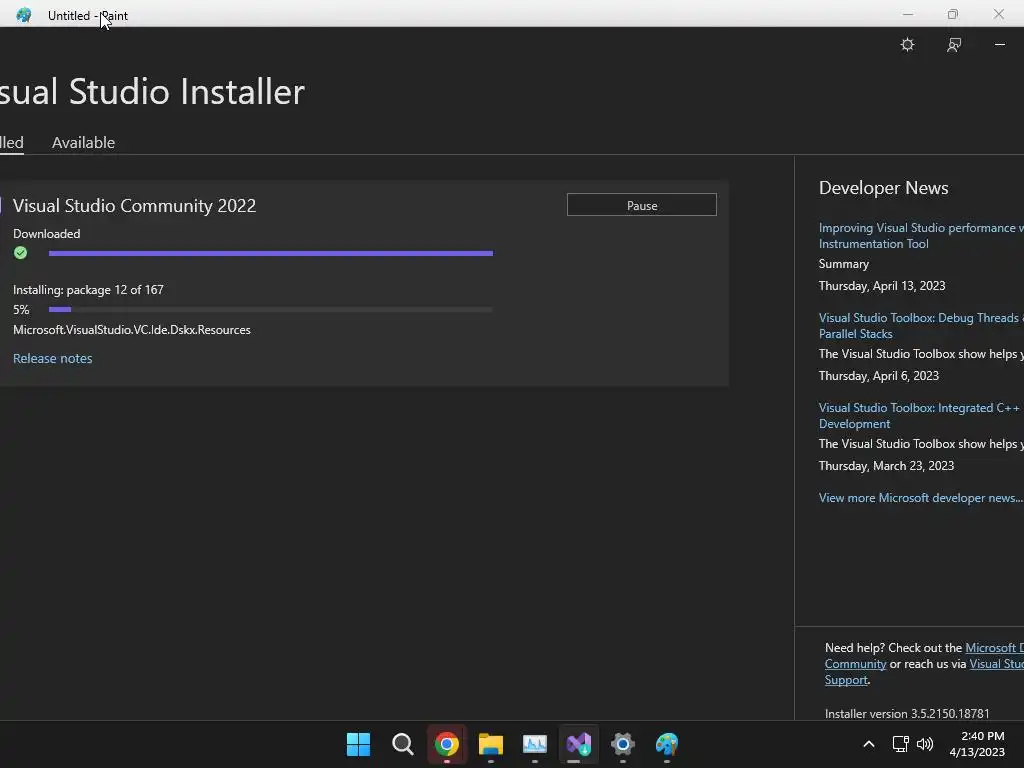Click the 'Untitled - Paint' title text
Screen dimensions: 1024x768
tap(88, 16)
